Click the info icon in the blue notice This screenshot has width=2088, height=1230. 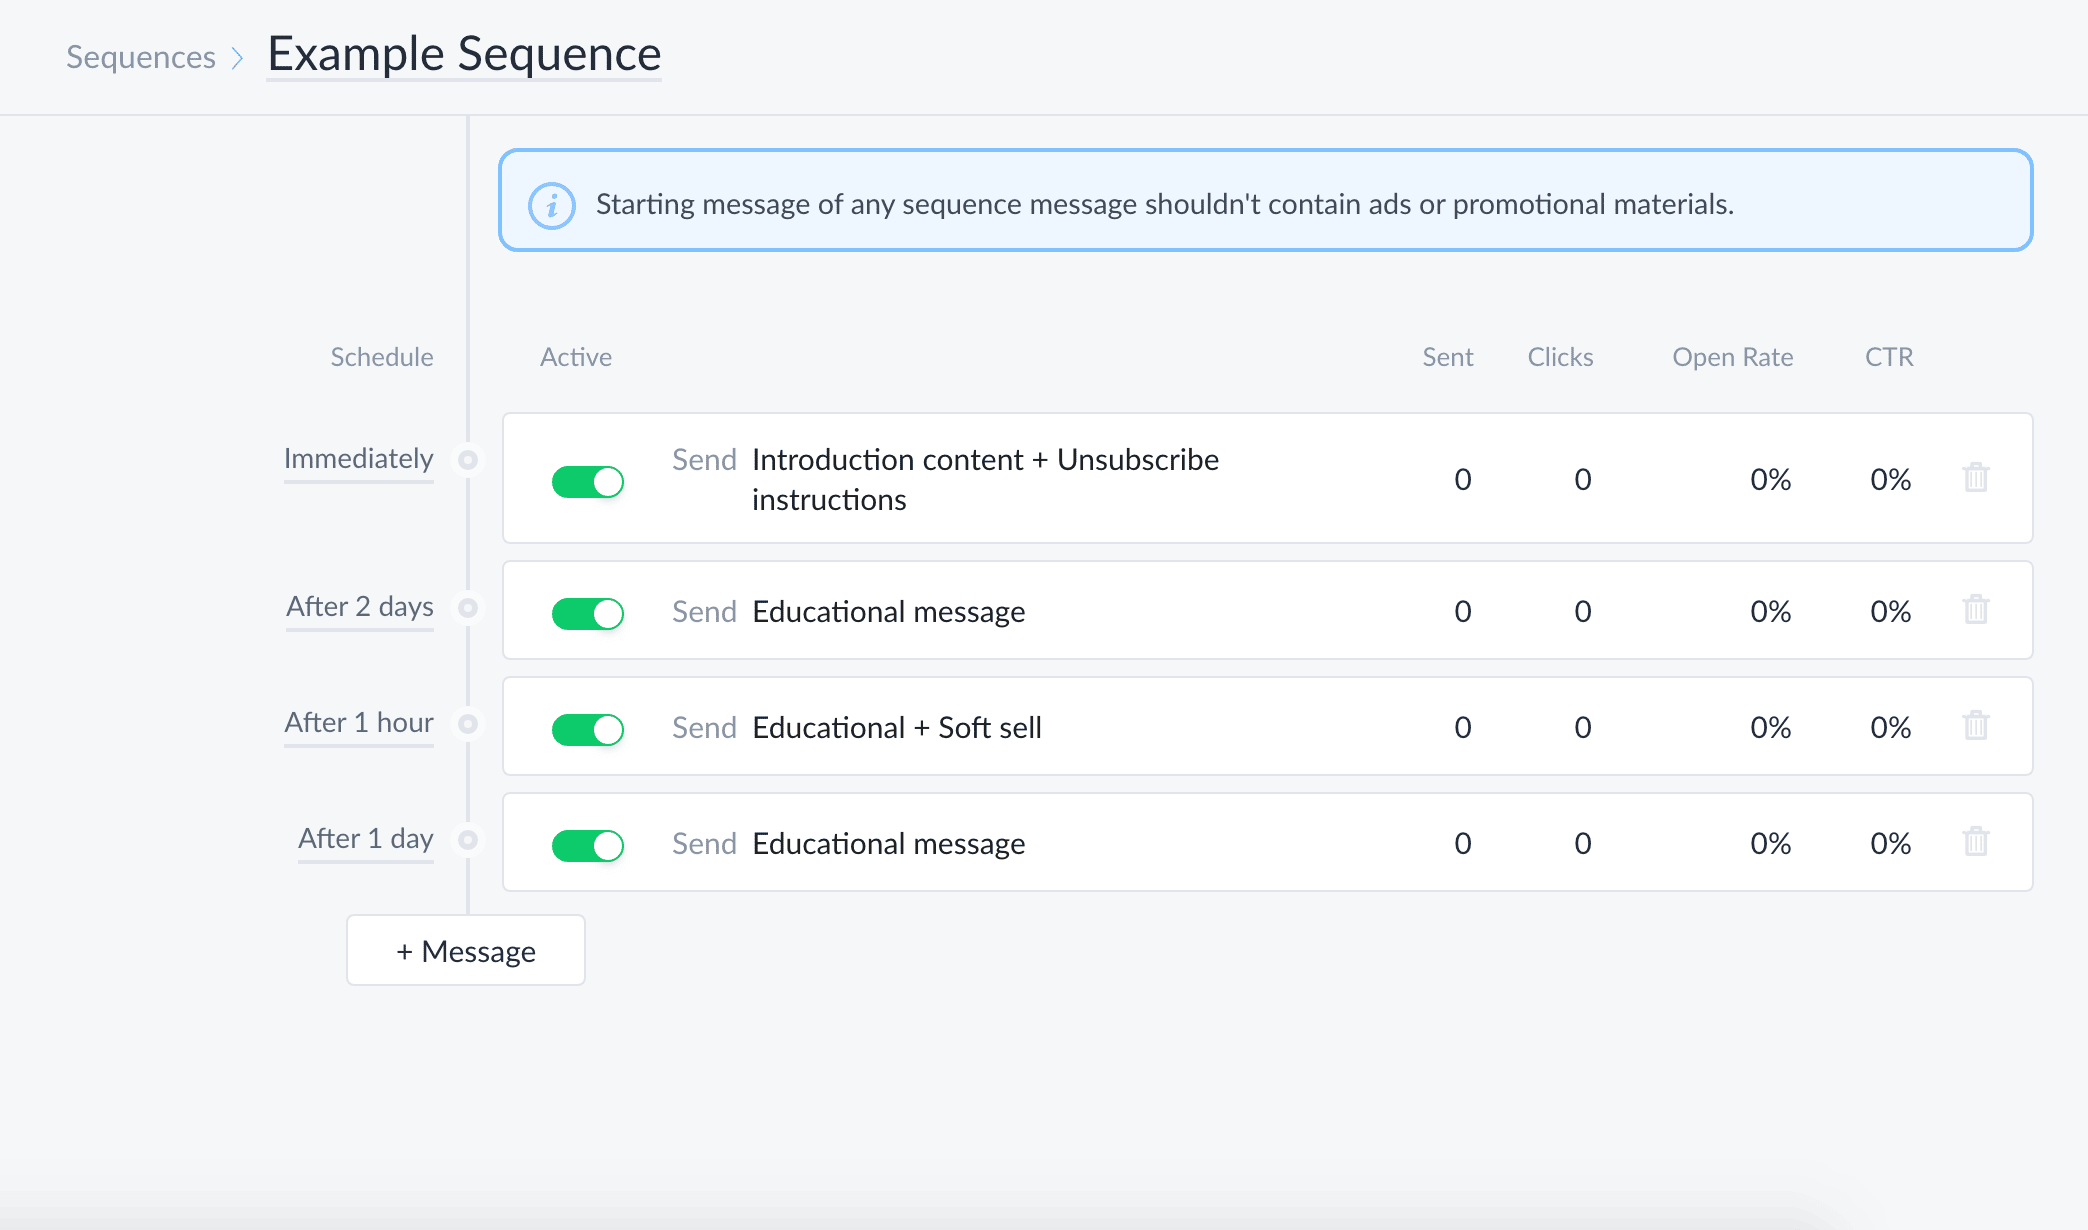point(552,206)
